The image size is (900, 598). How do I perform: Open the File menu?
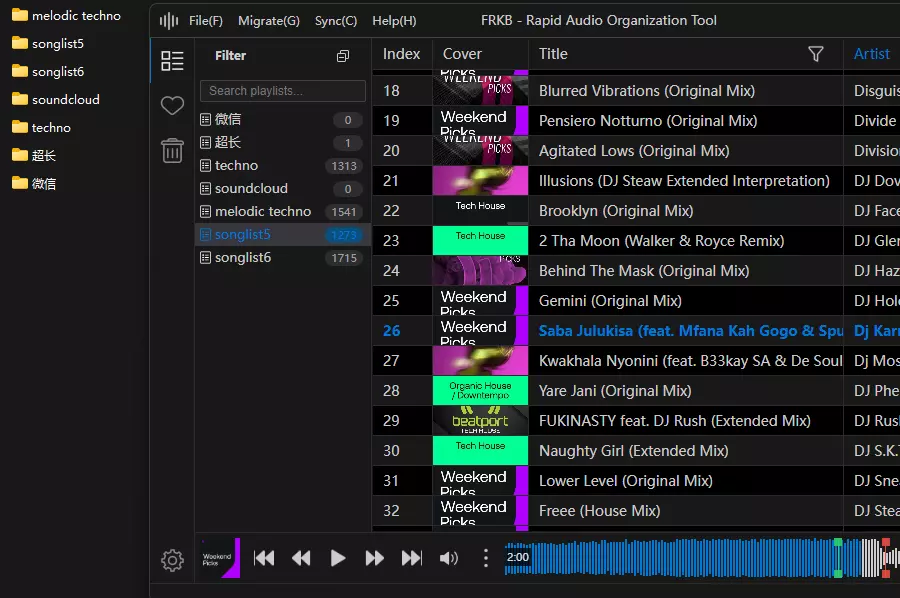click(x=204, y=20)
